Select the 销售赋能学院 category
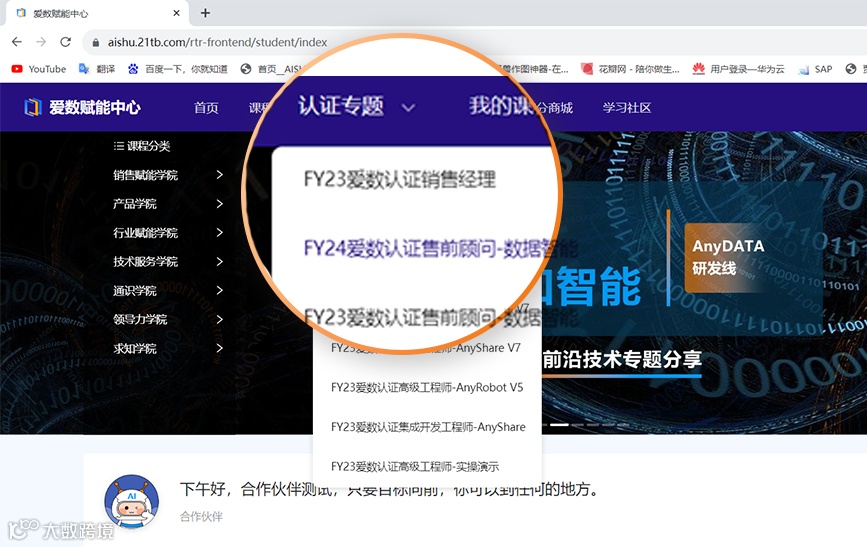This screenshot has width=867, height=547. [145, 175]
